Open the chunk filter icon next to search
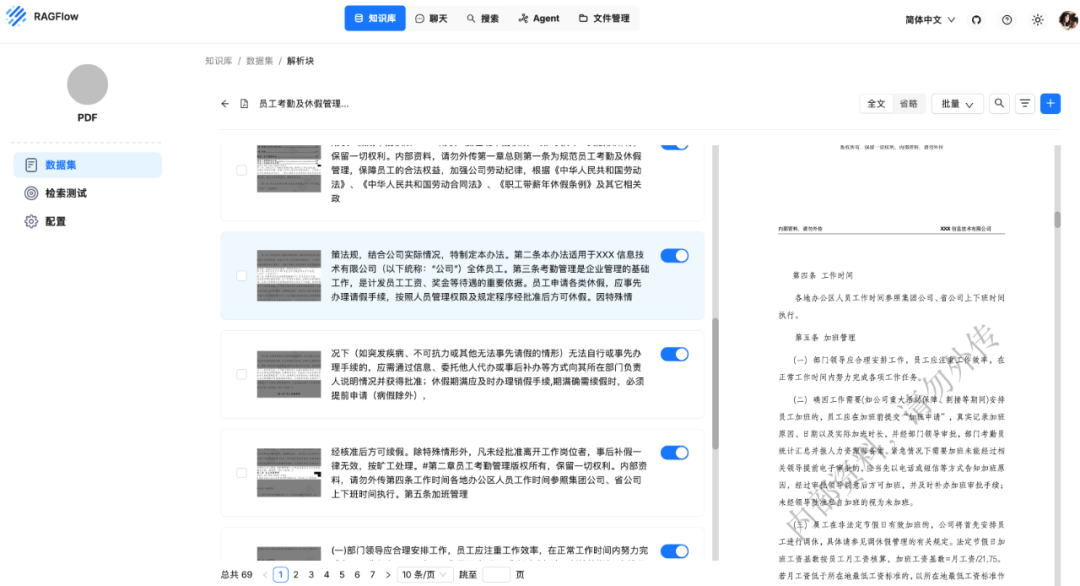Screen dimensions: 1080x586 pos(1024,103)
